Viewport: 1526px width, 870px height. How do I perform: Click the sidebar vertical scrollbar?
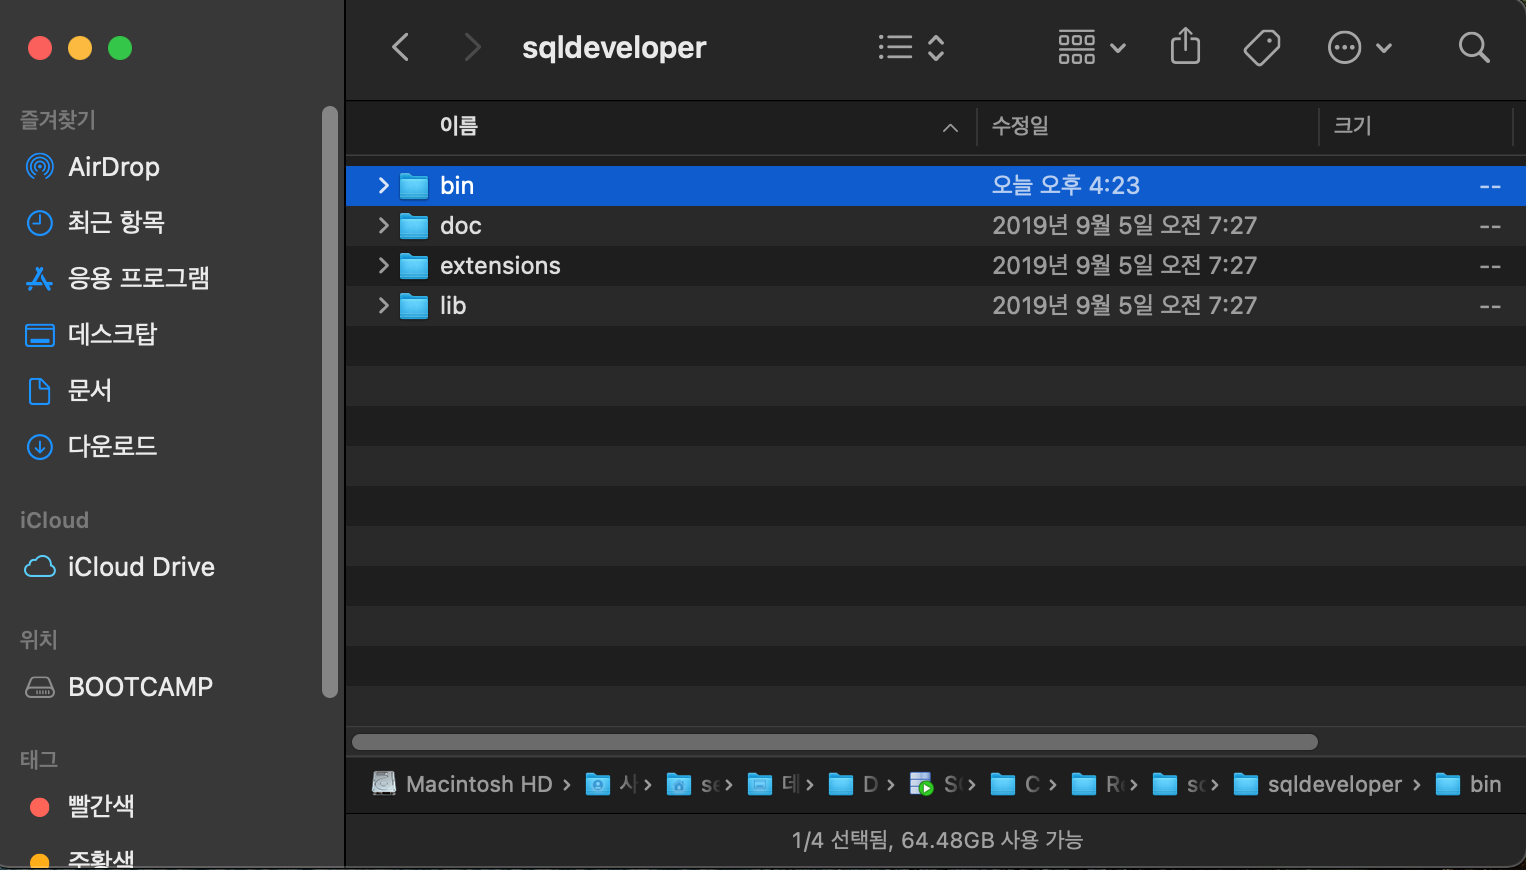tap(330, 402)
